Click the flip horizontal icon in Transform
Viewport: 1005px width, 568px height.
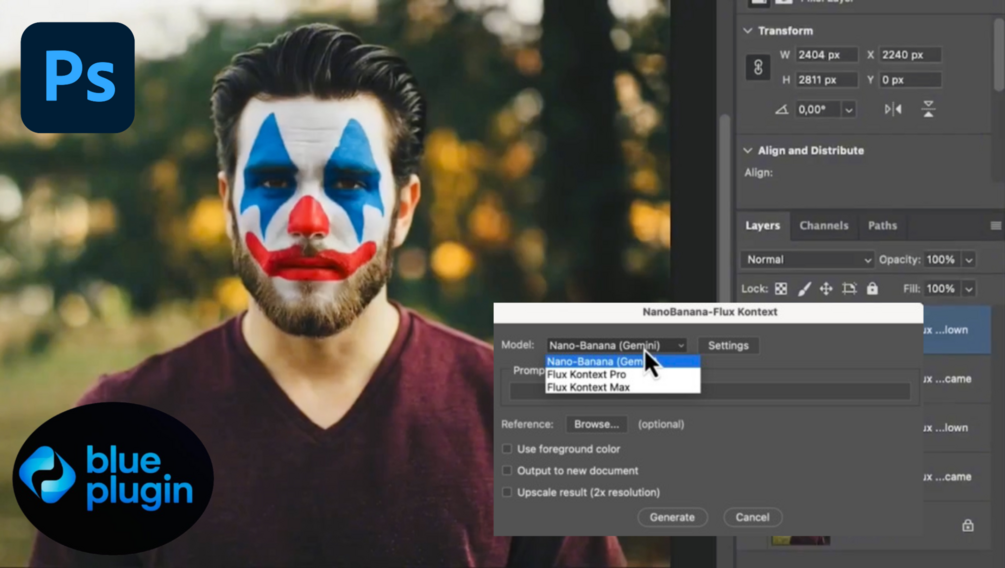(x=893, y=110)
